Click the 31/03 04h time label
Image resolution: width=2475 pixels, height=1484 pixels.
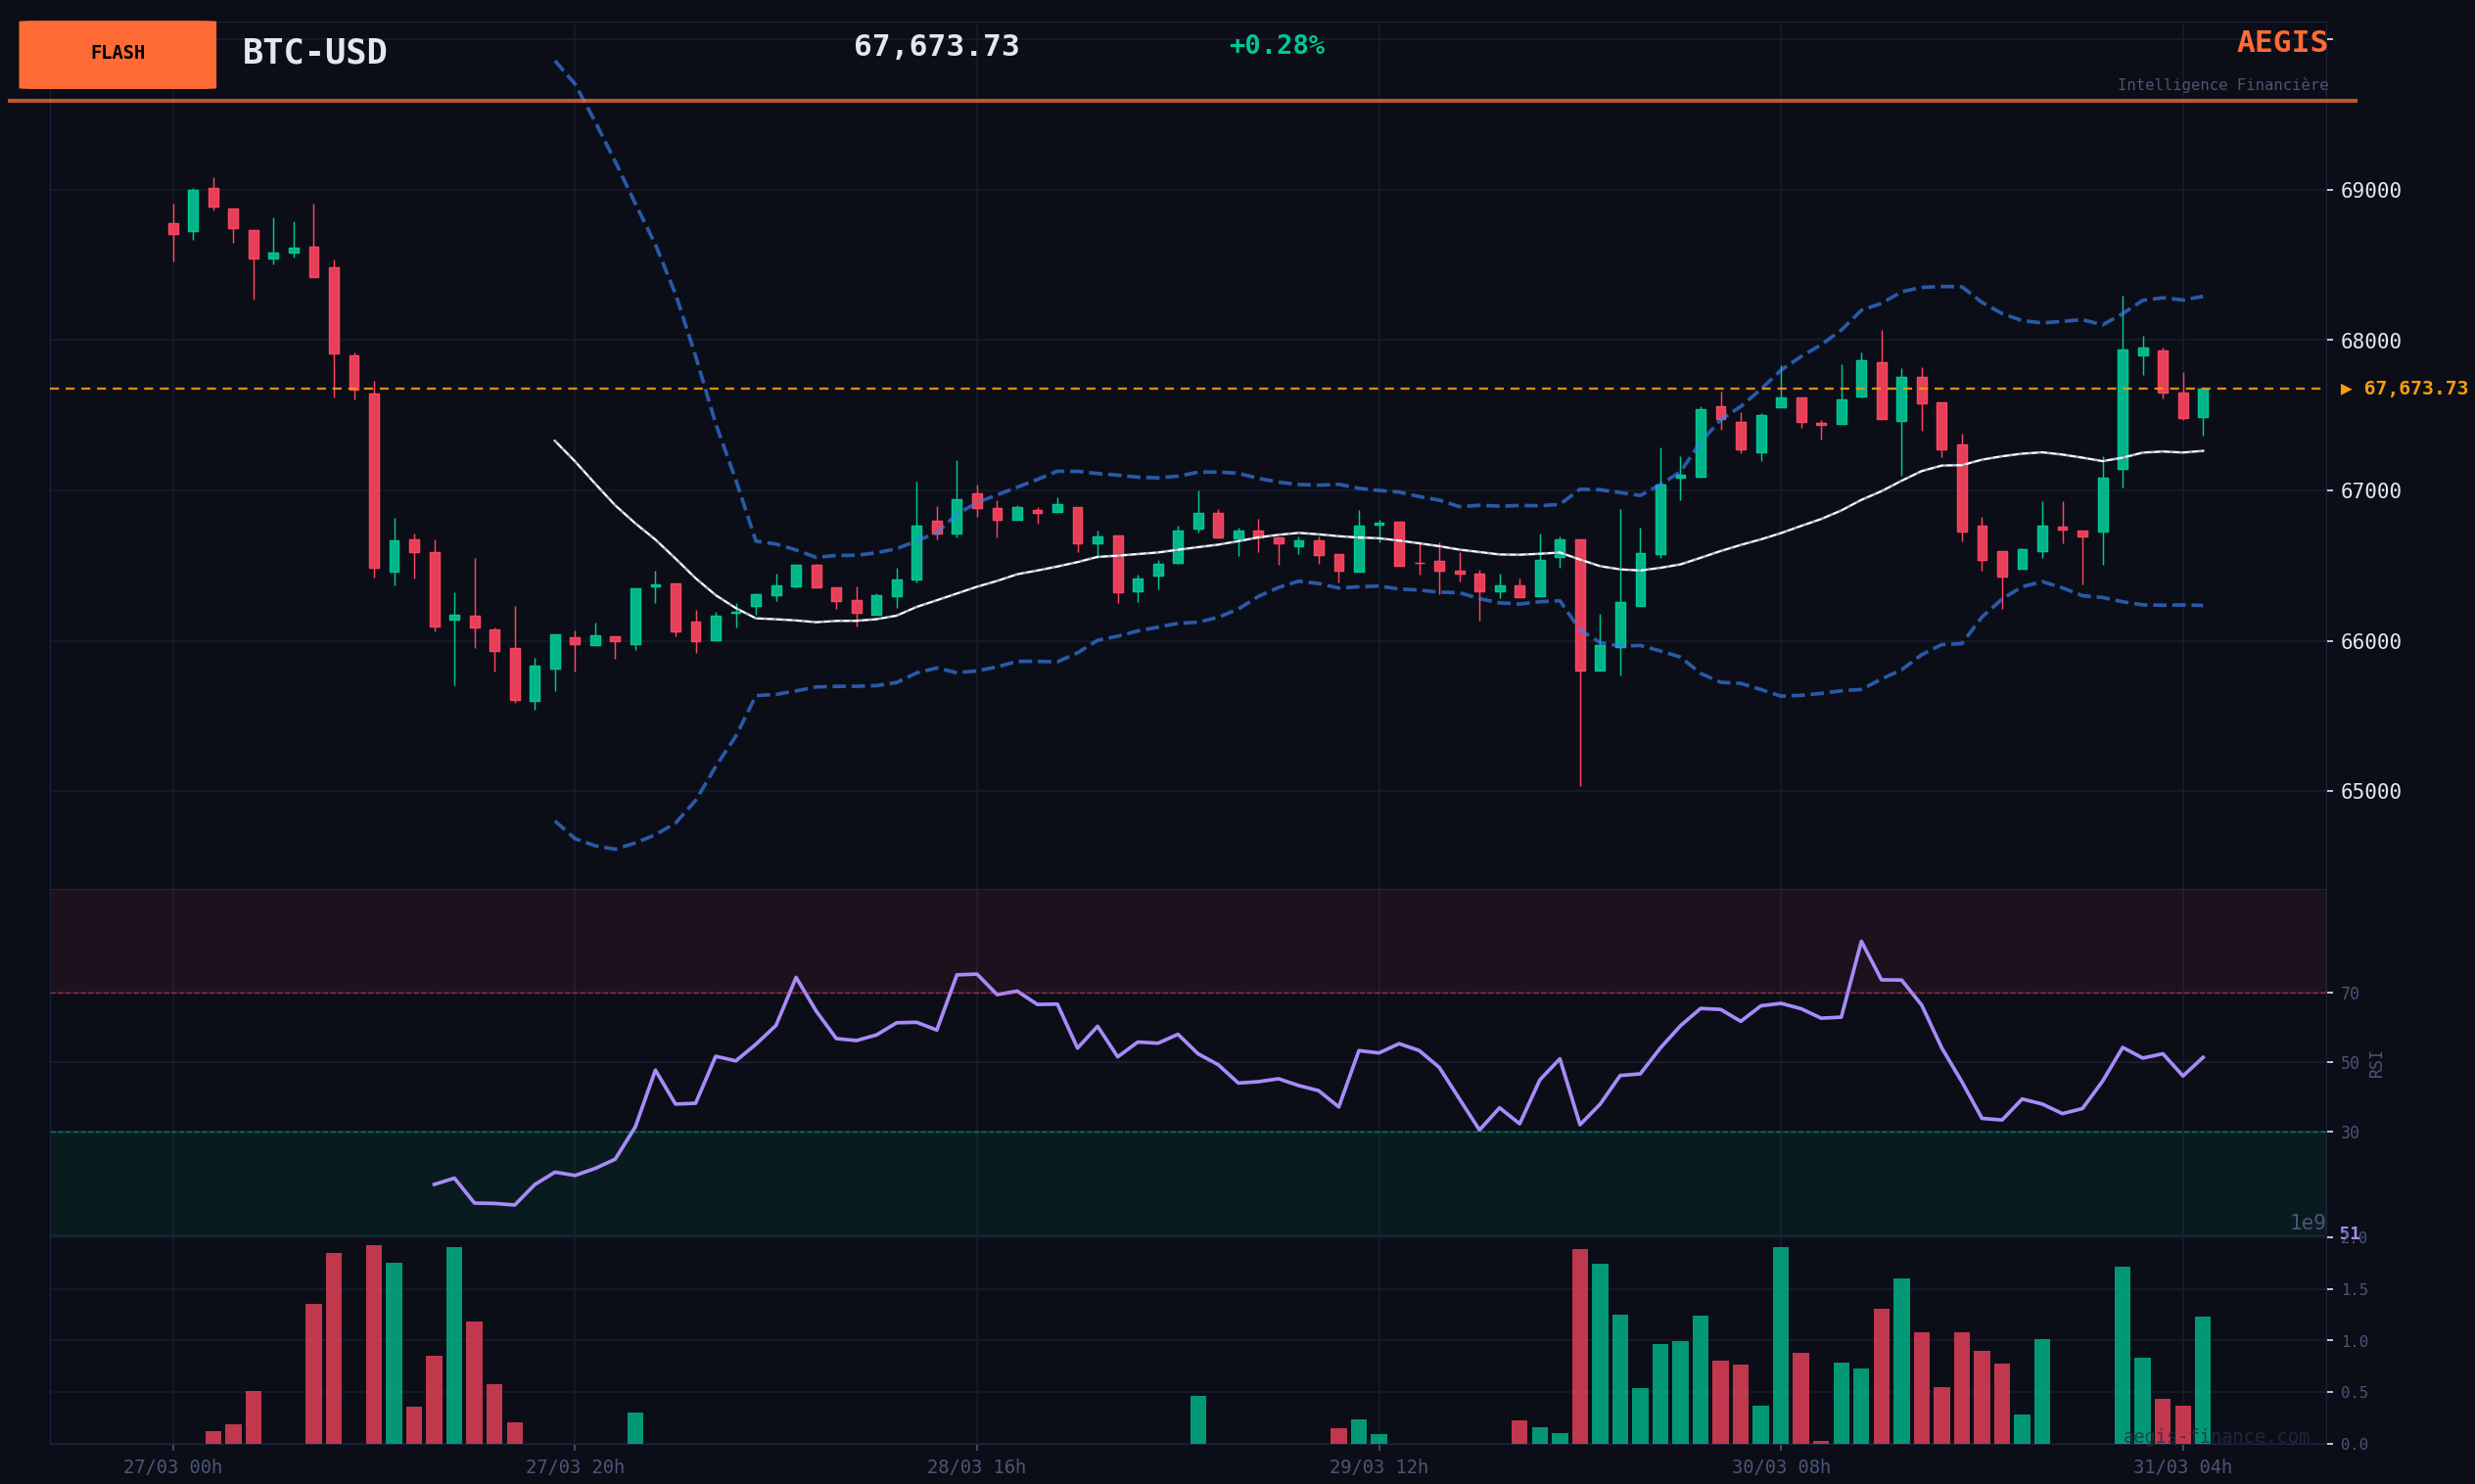point(2182,1467)
